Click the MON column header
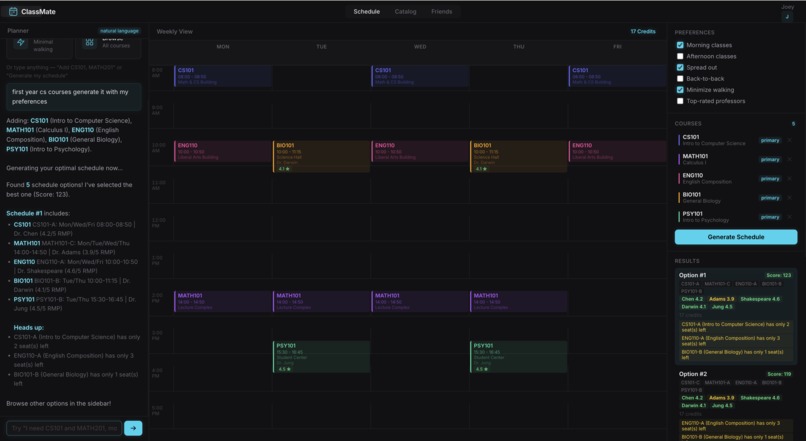The image size is (806, 441). (x=223, y=47)
